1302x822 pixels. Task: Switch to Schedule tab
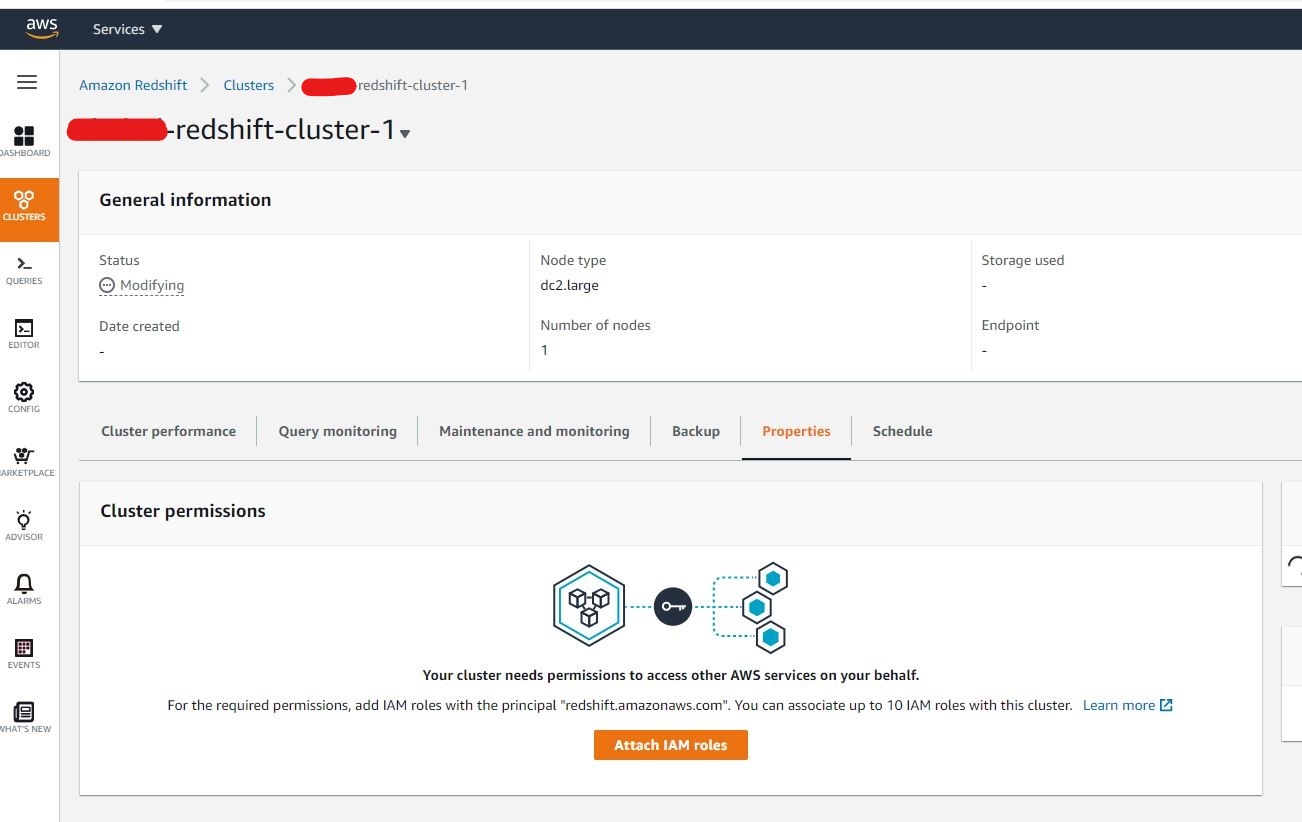click(x=903, y=431)
